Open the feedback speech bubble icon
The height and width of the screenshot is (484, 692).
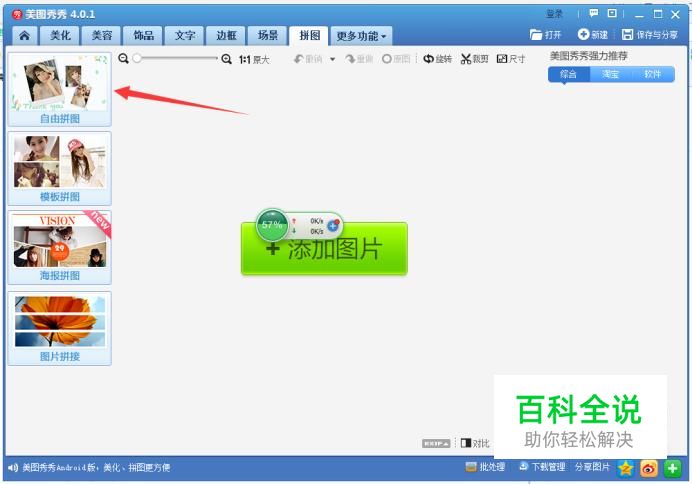(x=594, y=14)
